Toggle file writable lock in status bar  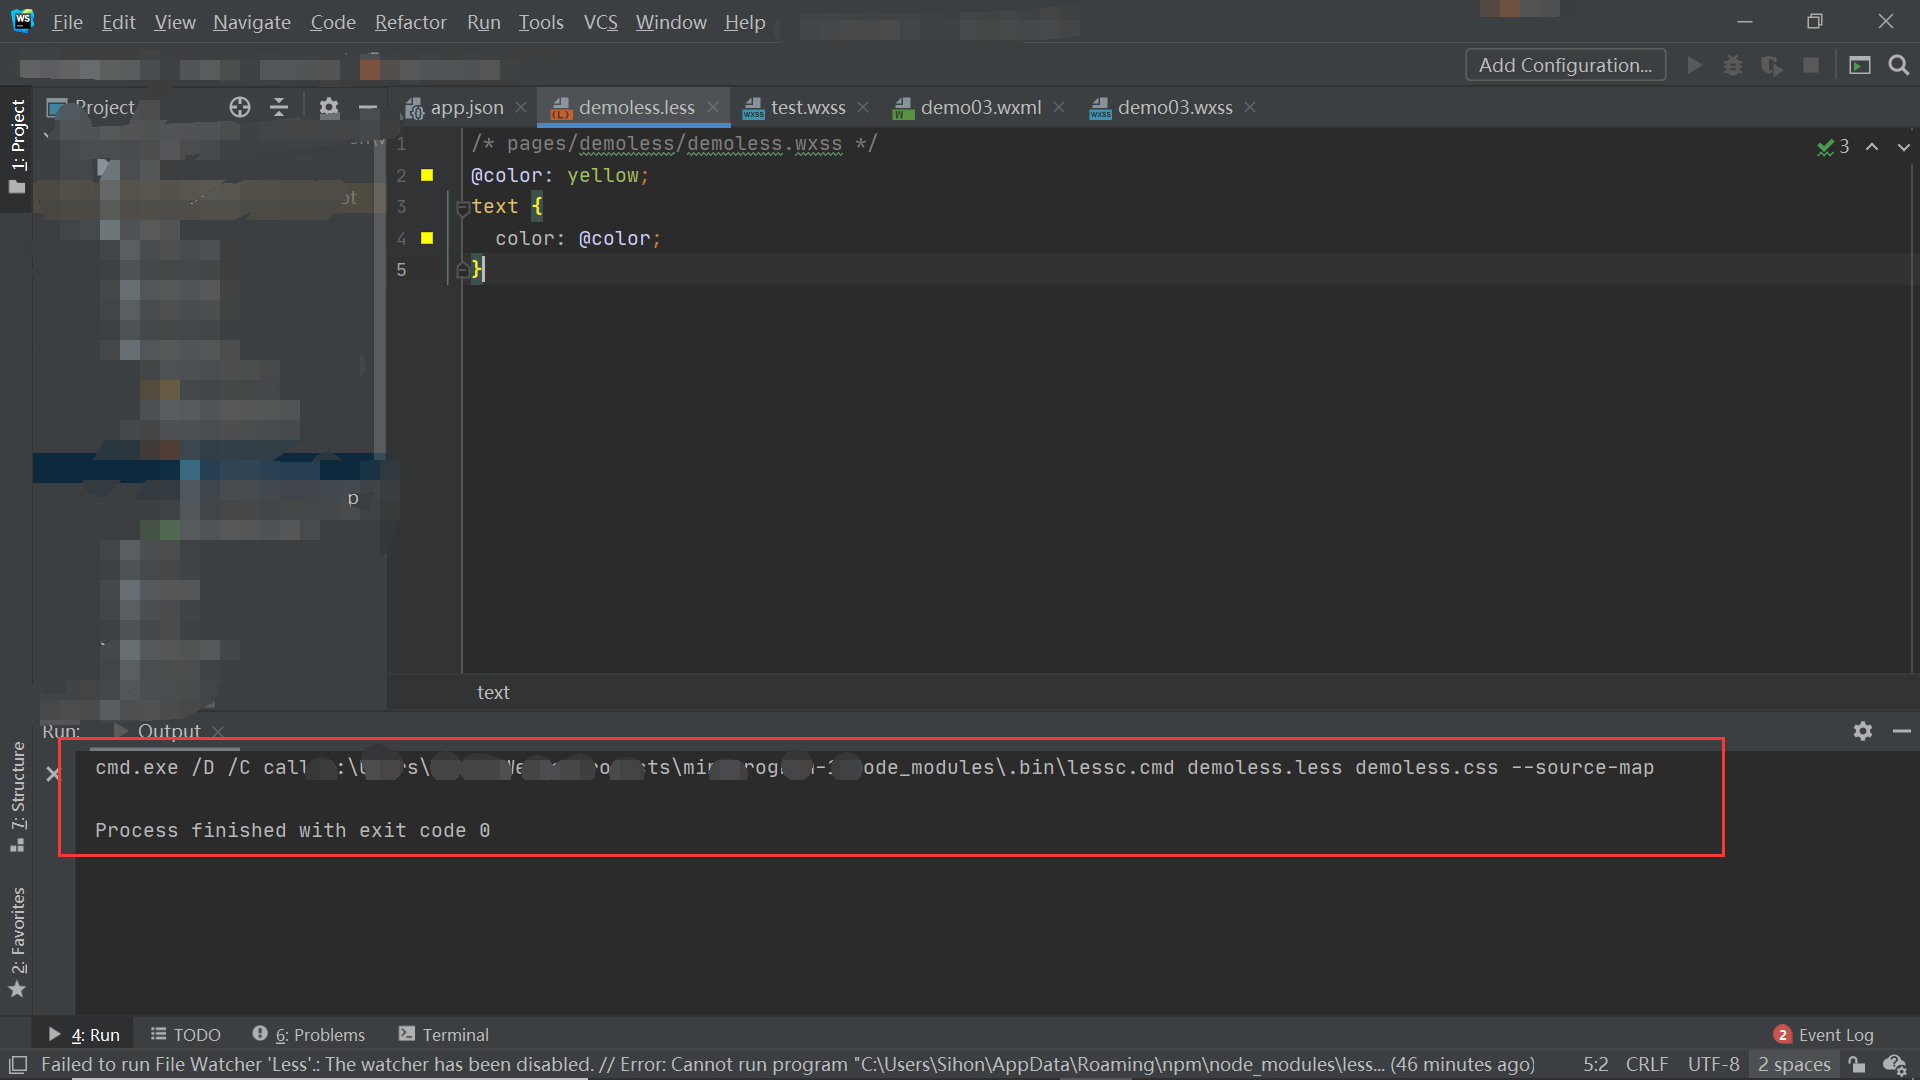1858,1064
